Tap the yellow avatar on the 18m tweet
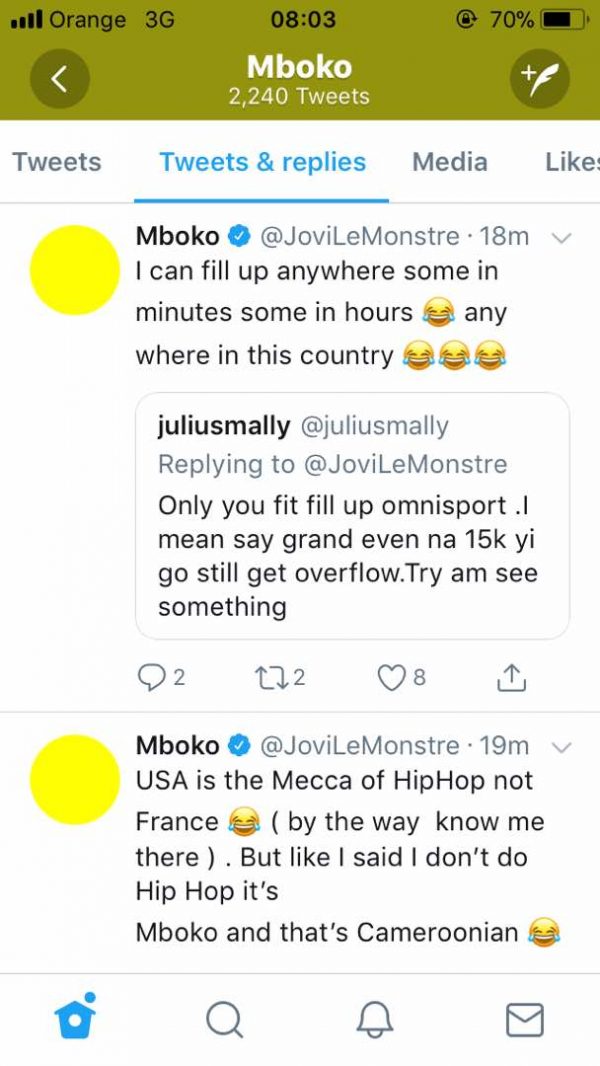Viewport: 600px width, 1066px height. (75, 270)
